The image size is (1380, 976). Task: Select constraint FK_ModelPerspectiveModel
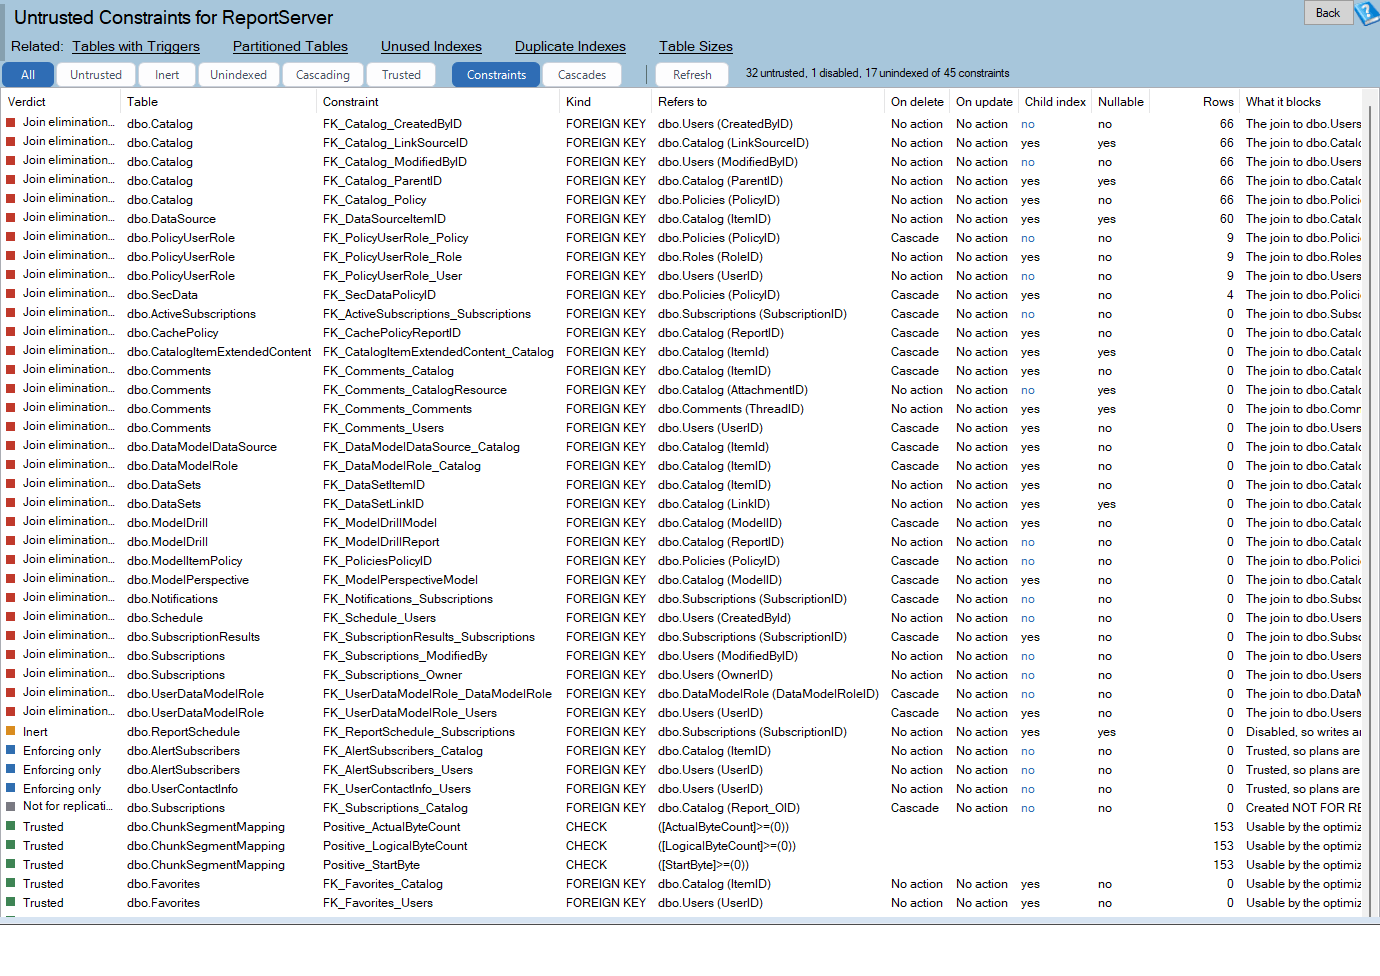(x=400, y=580)
